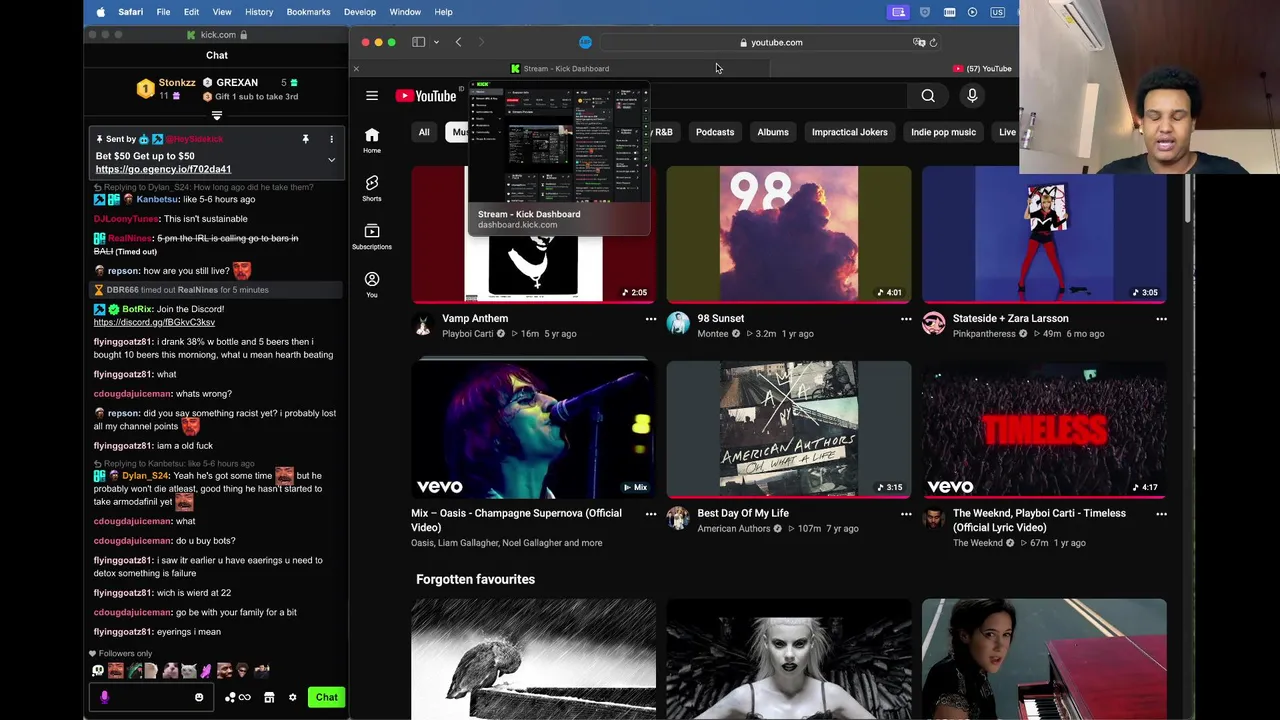Open more options for Stateside + Zara Larsson

coord(1161,319)
